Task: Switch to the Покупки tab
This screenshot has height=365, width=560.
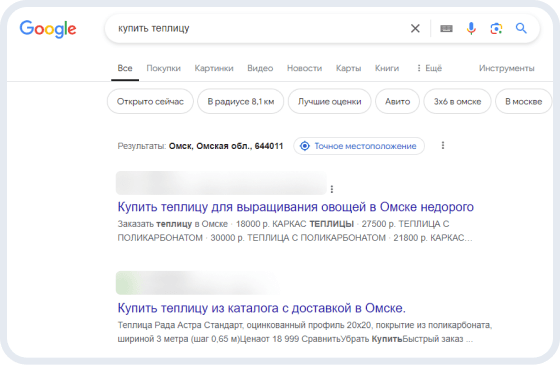Action: (x=164, y=68)
